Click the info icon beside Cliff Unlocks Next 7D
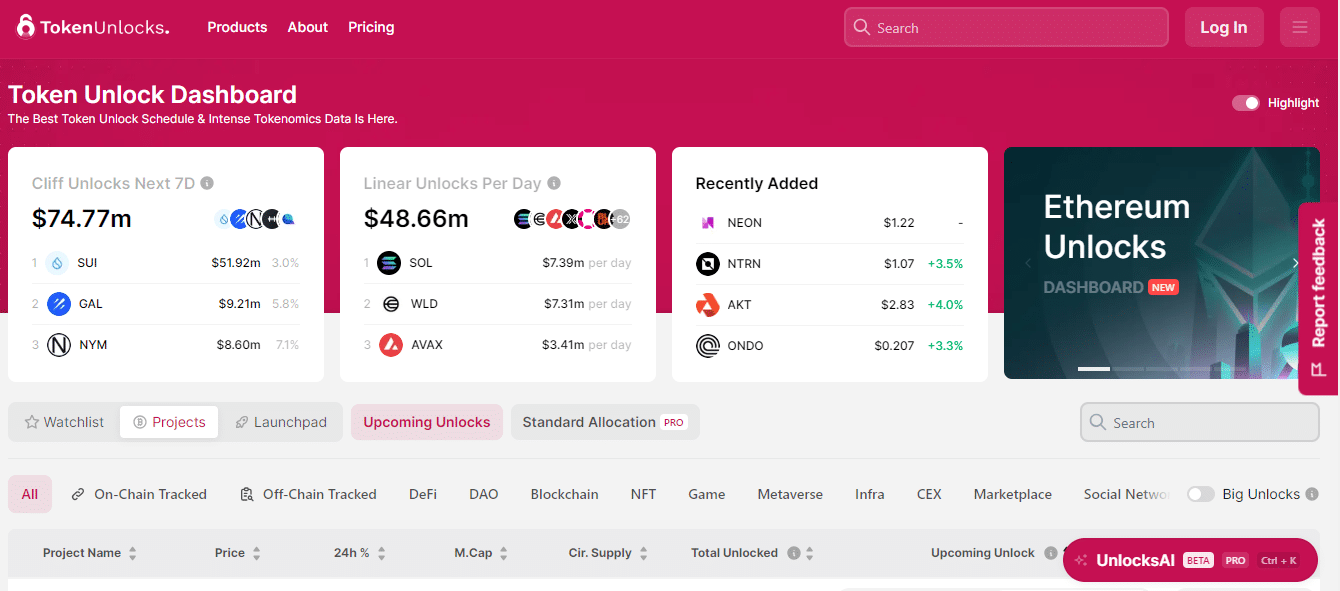The width and height of the screenshot is (1340, 591). [207, 184]
